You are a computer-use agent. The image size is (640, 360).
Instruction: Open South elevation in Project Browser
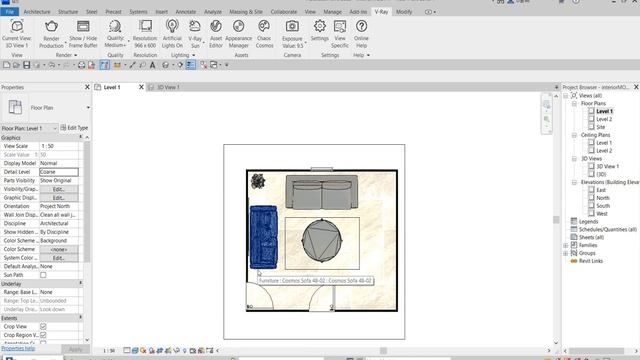[603, 206]
